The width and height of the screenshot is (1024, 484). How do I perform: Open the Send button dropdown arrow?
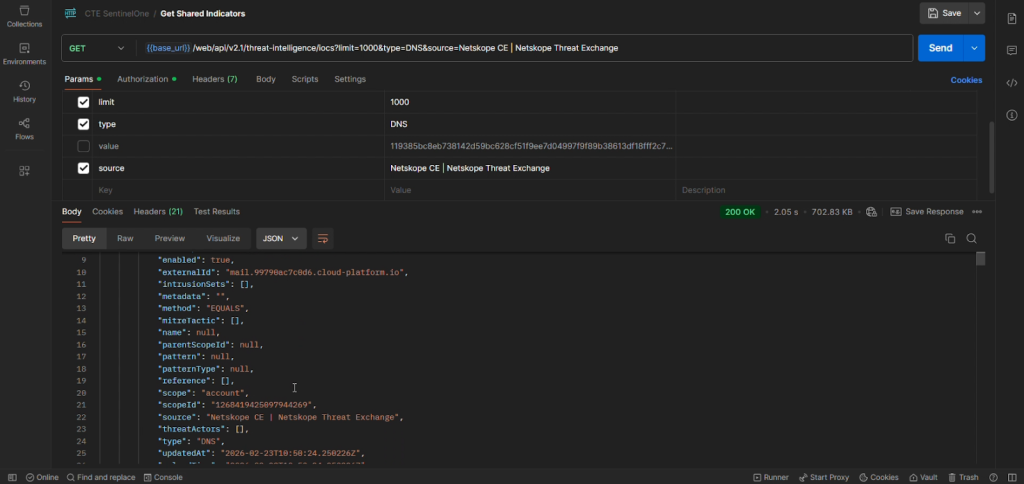click(x=974, y=48)
